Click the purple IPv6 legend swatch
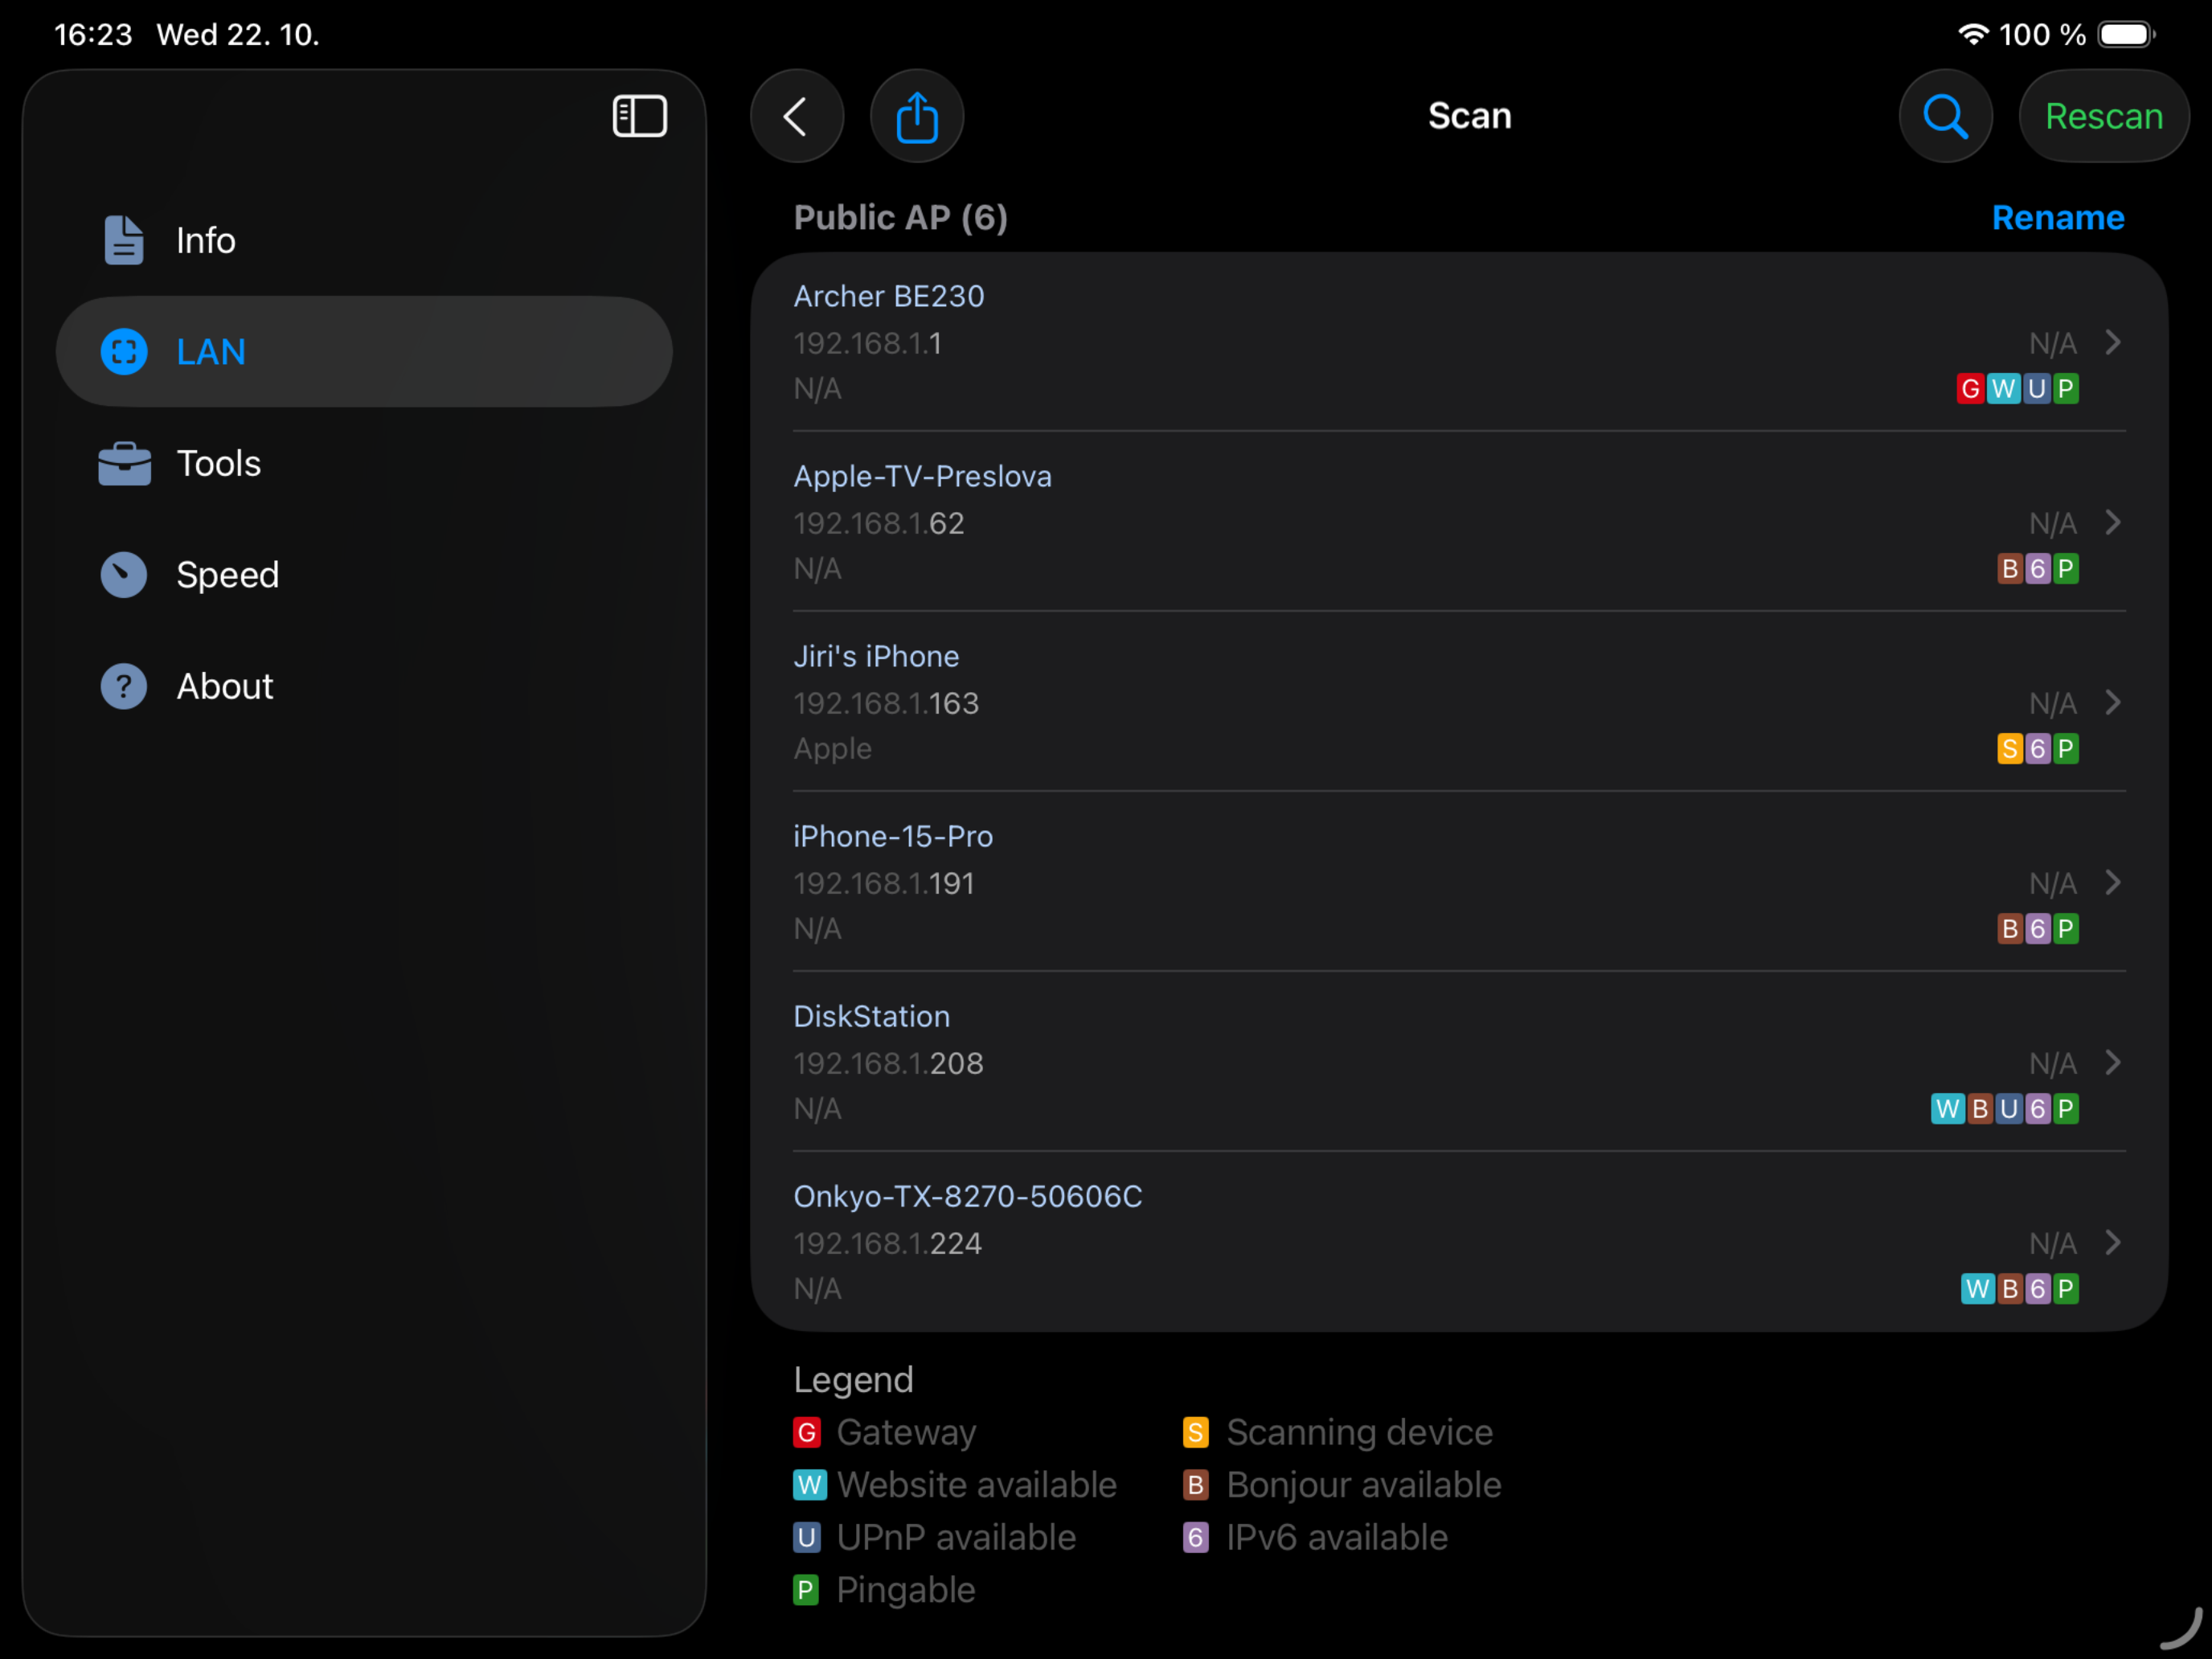 (1196, 1537)
